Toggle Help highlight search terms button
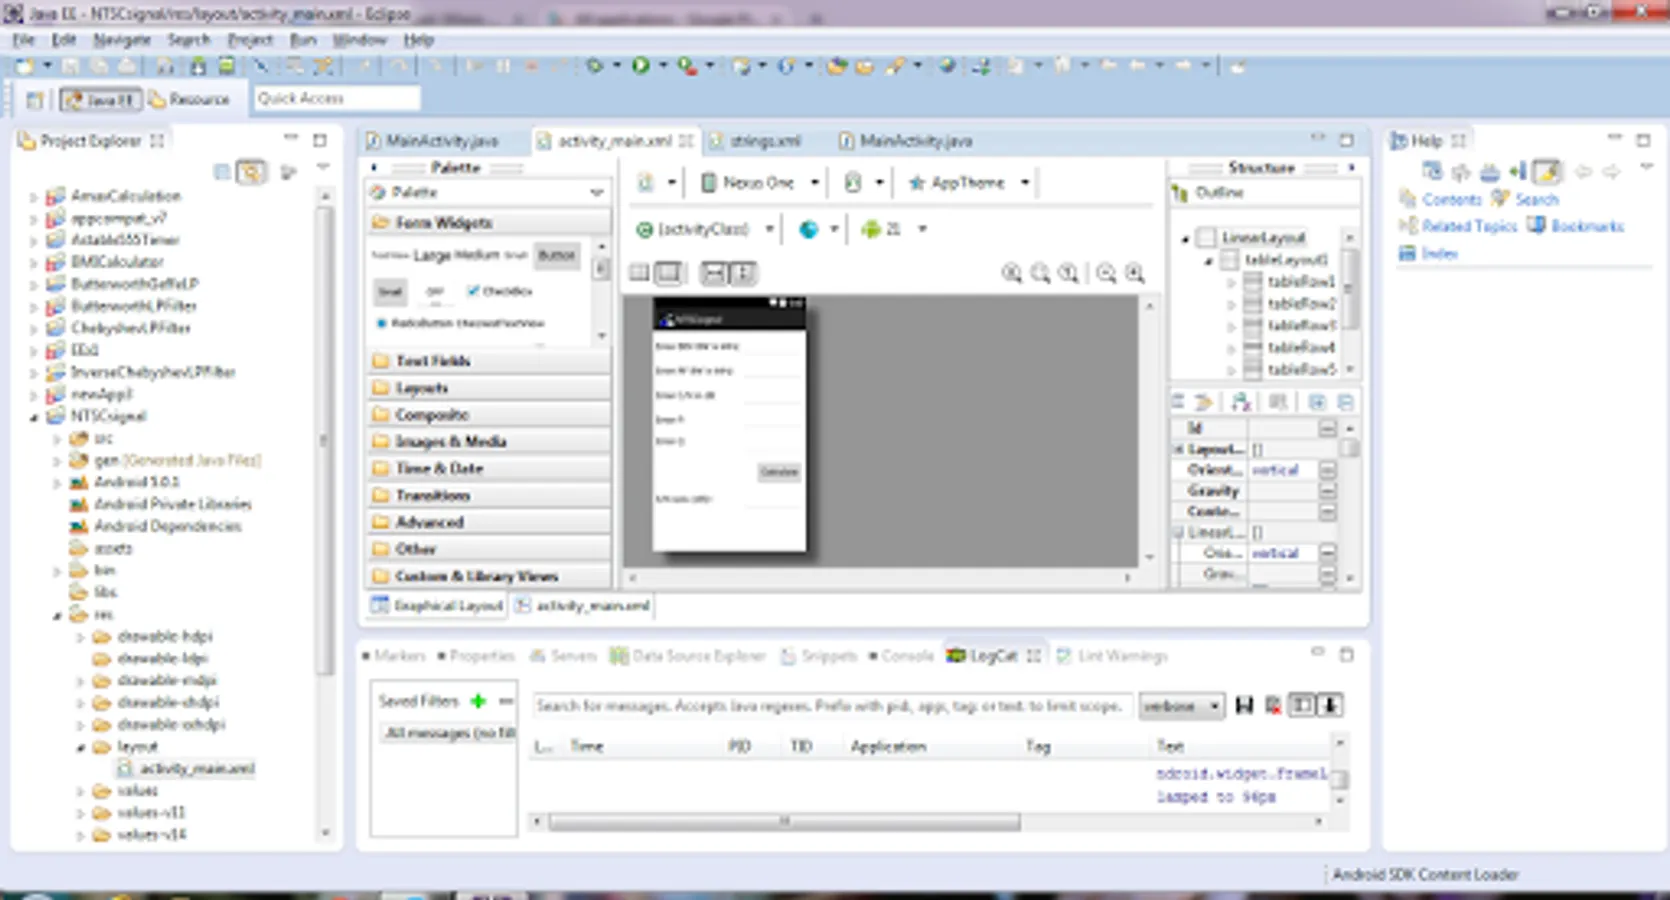Image resolution: width=1670 pixels, height=900 pixels. pyautogui.click(x=1548, y=172)
